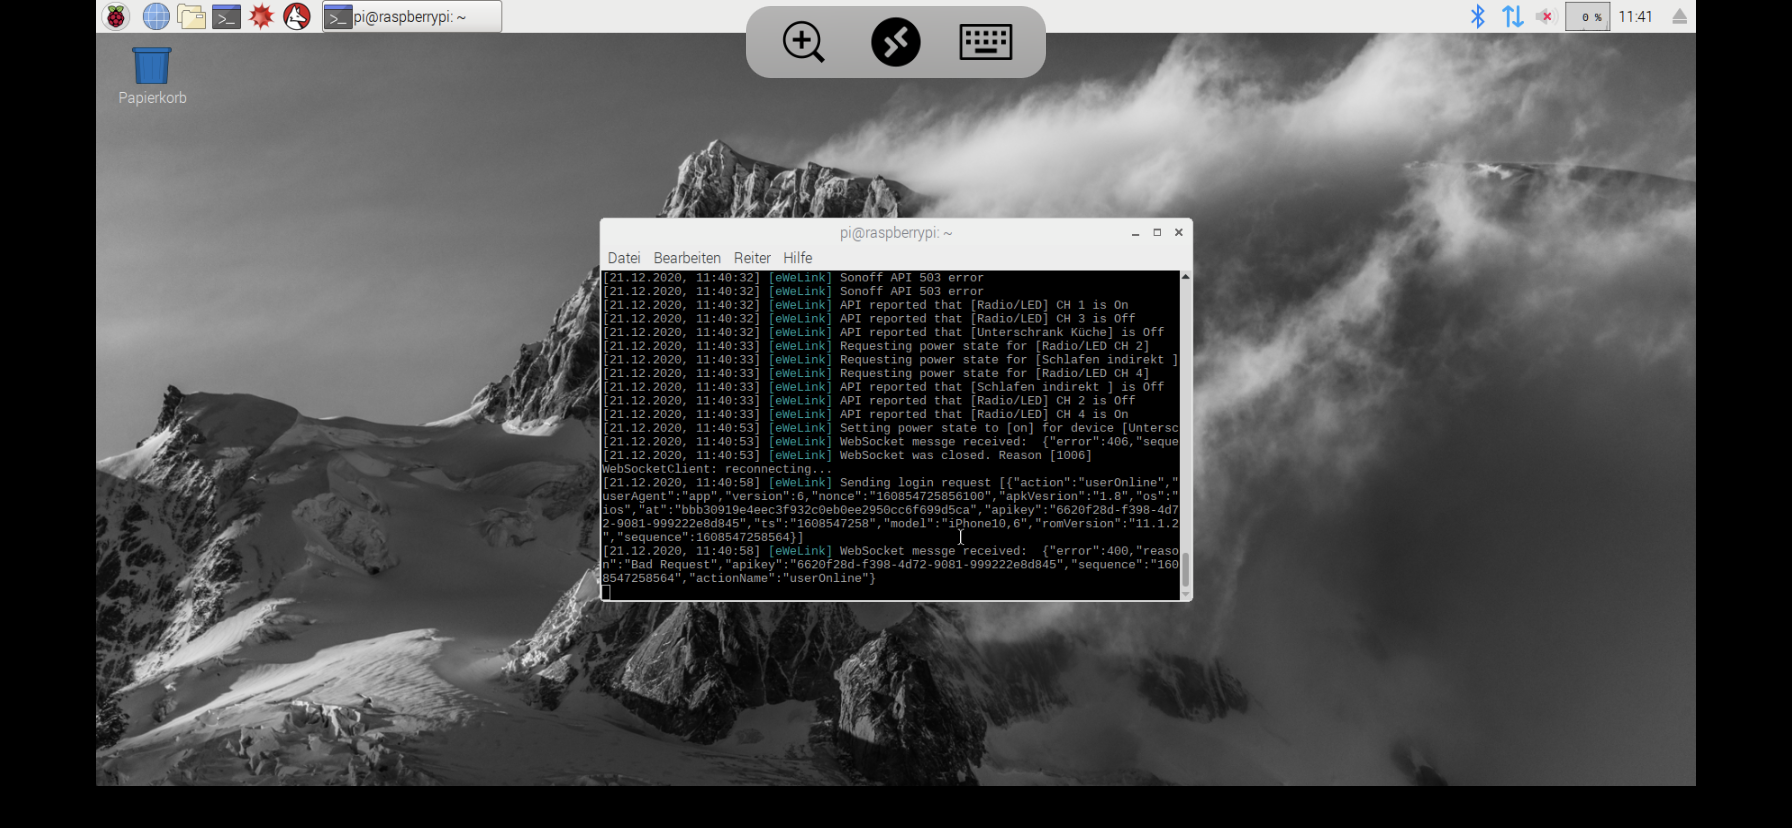Click the muted volume speaker icon
This screenshot has width=1792, height=828.
click(x=1546, y=17)
